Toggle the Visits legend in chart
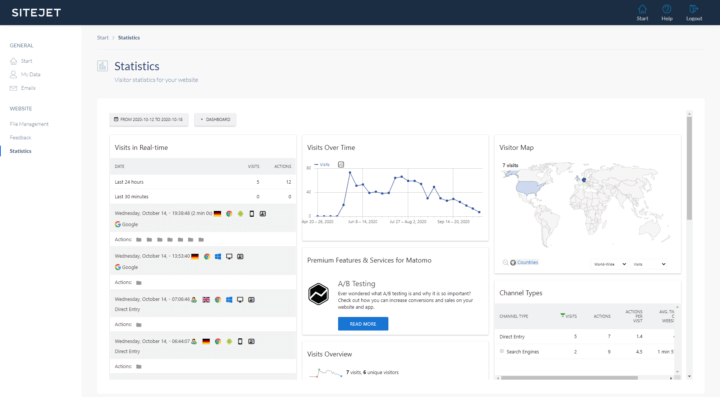The image size is (720, 397). 322,164
